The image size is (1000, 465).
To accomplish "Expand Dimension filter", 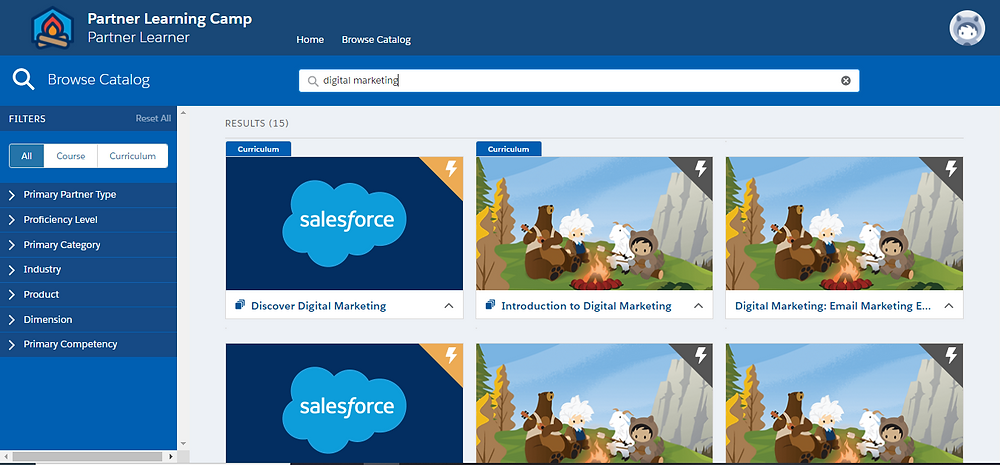I will (x=88, y=319).
